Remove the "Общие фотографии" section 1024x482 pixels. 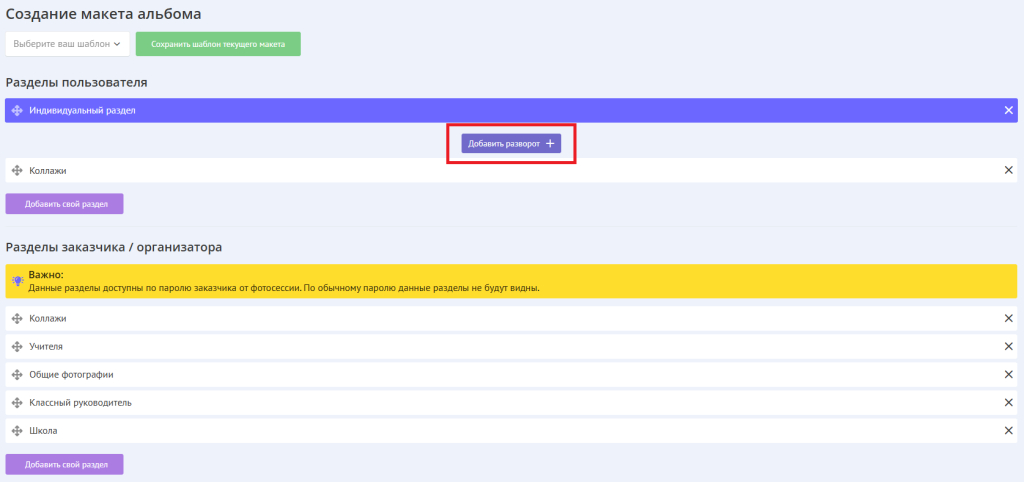point(1008,374)
